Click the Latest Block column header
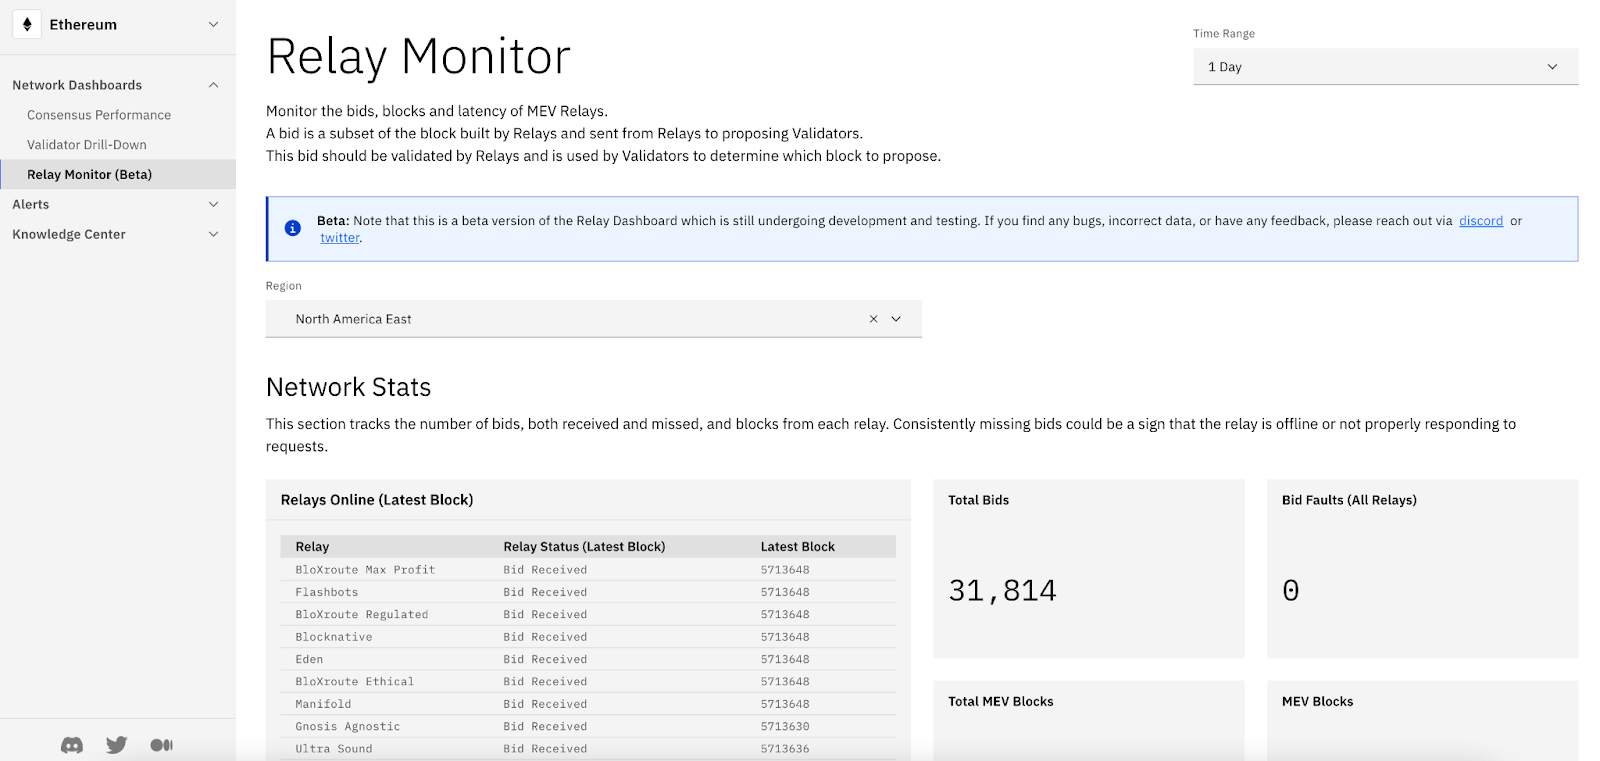The image size is (1600, 761). (797, 547)
